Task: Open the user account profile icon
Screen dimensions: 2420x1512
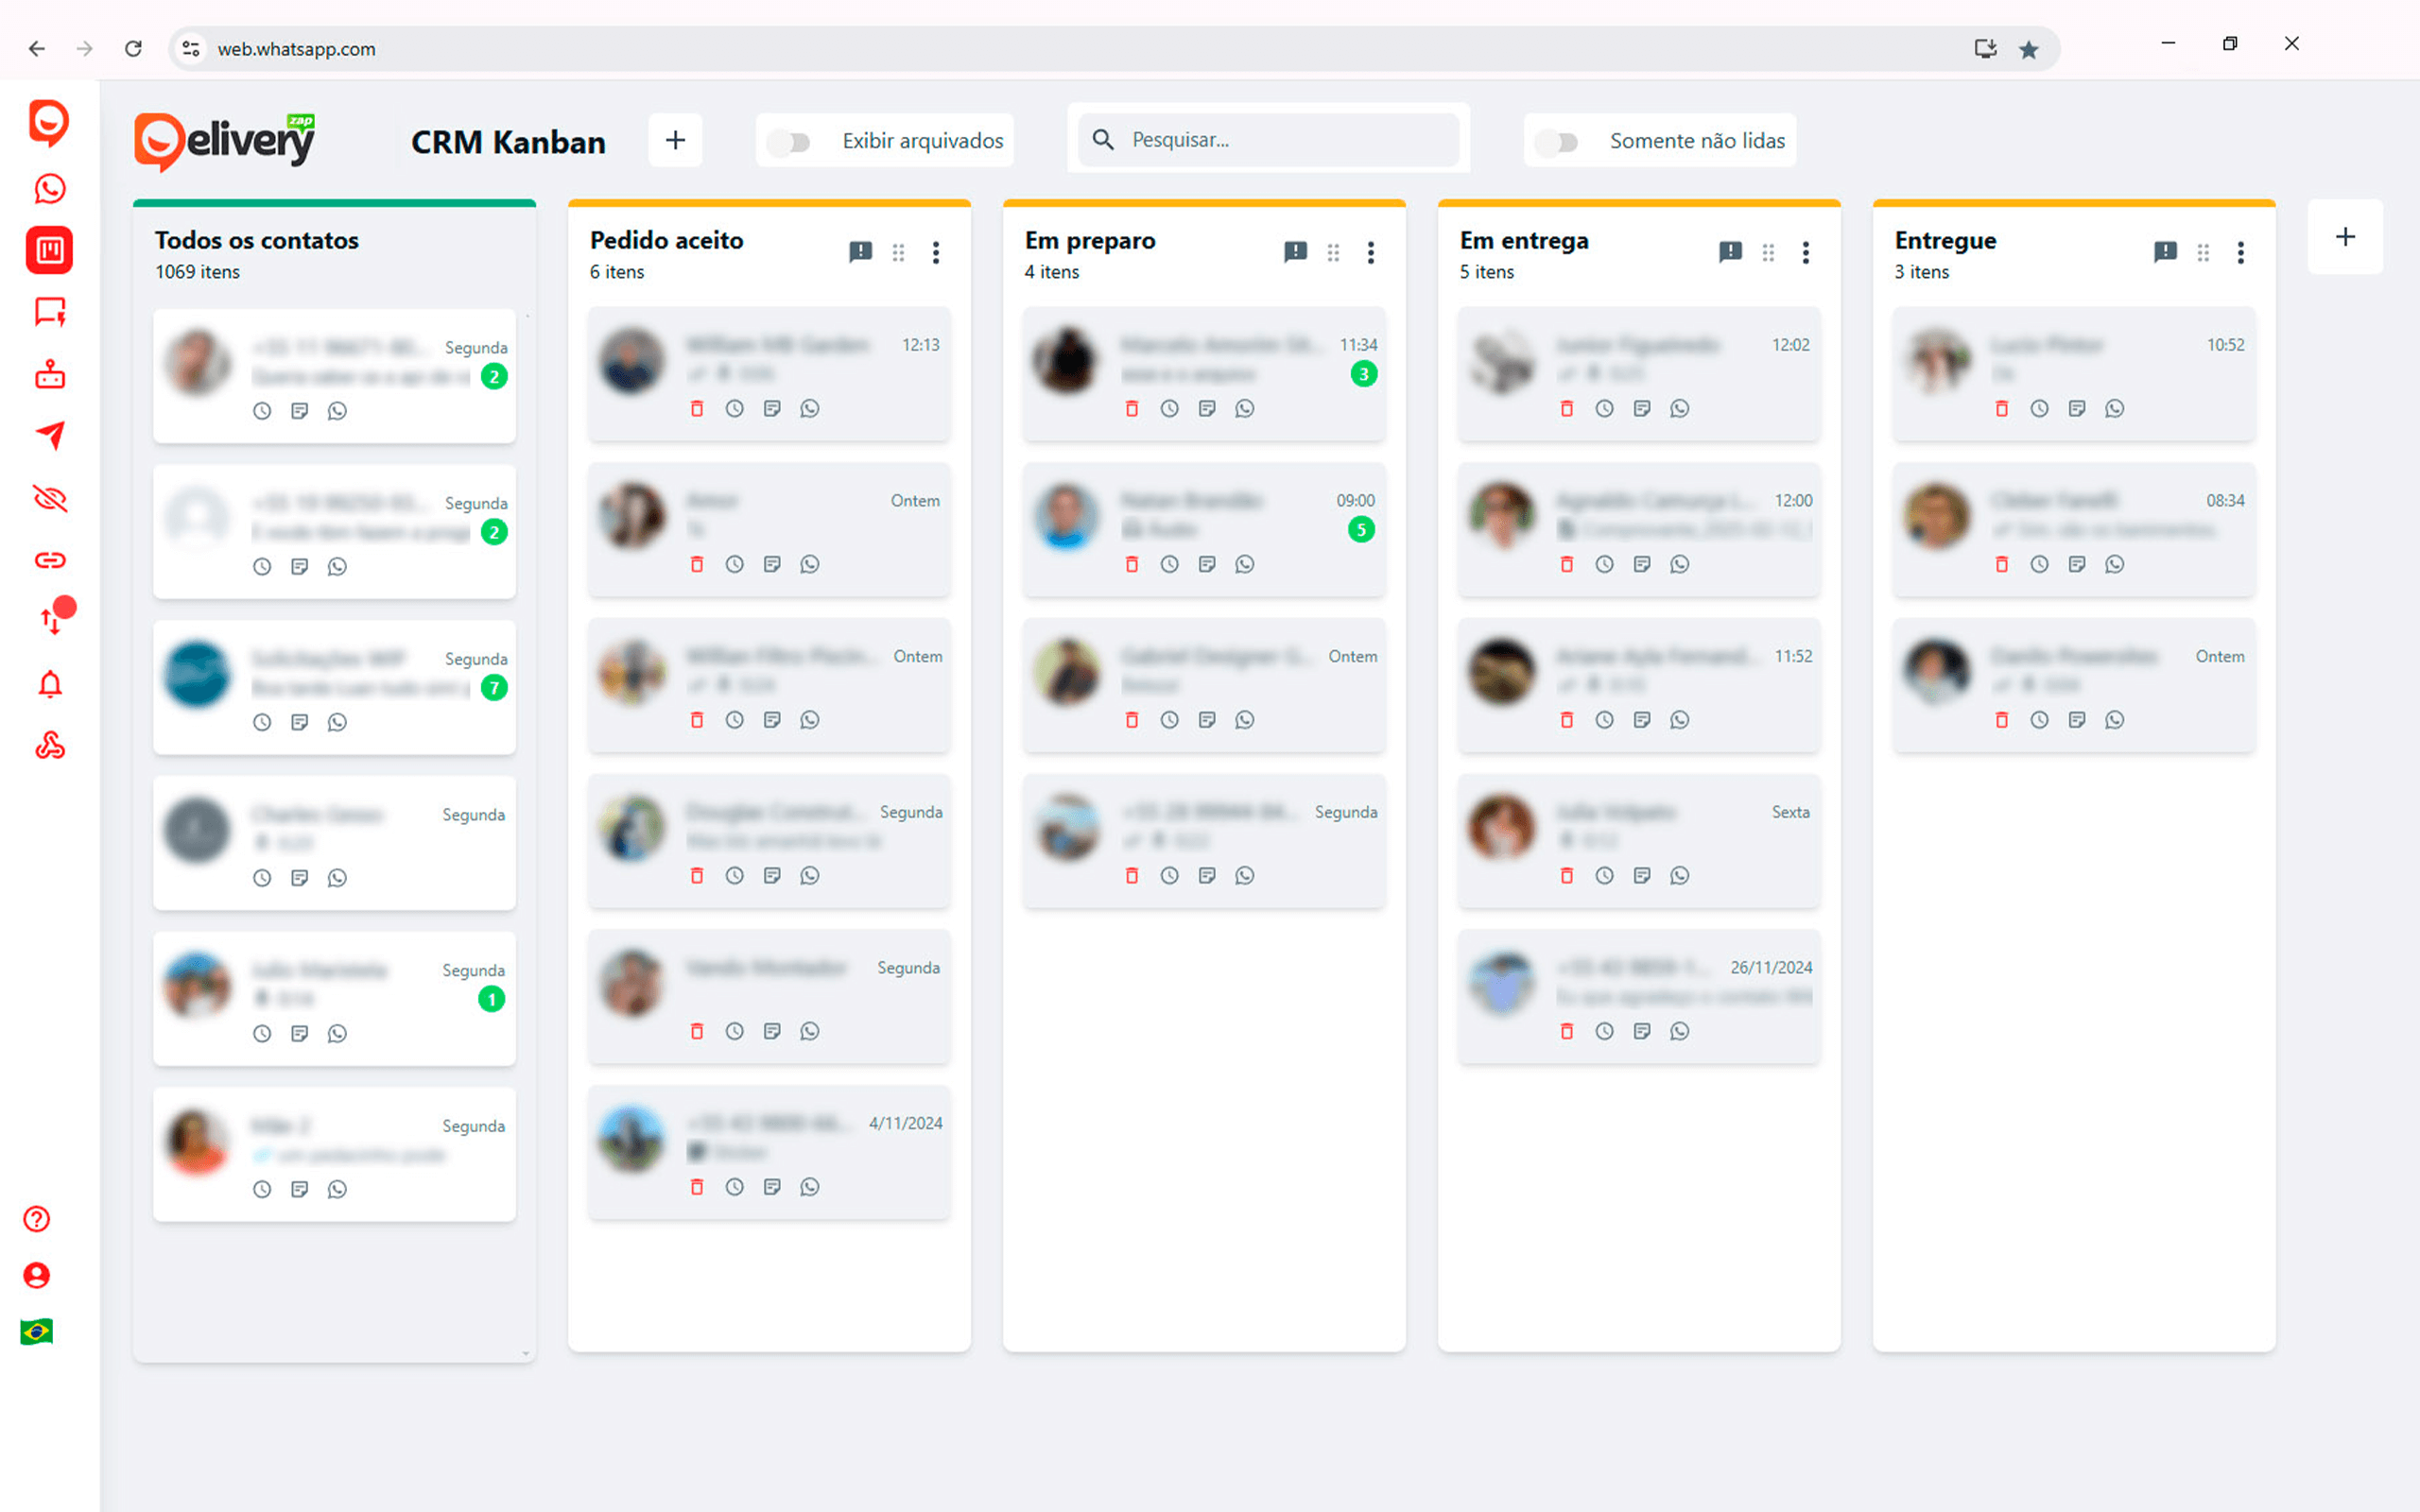Action: click(37, 1275)
